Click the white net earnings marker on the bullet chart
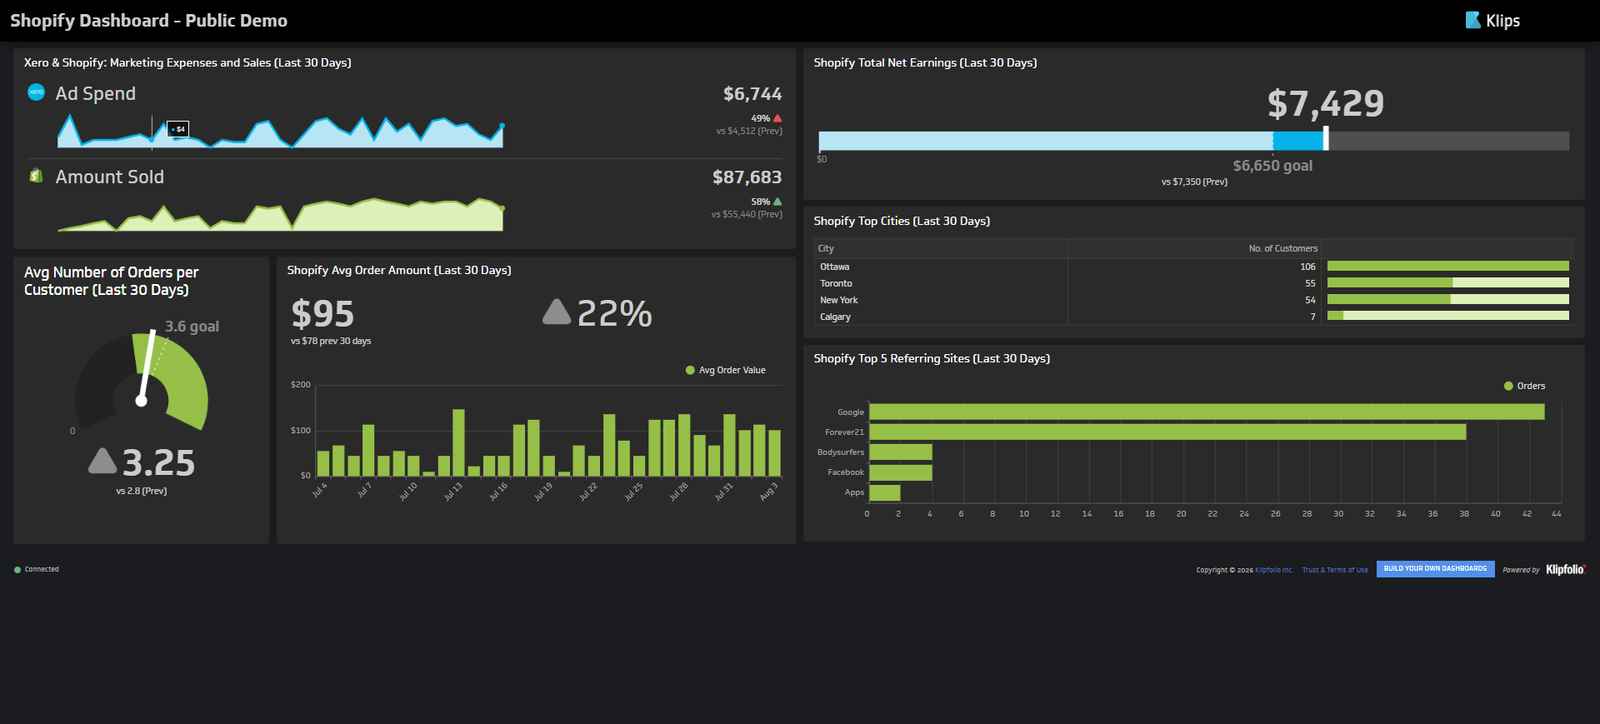 pyautogui.click(x=1326, y=138)
